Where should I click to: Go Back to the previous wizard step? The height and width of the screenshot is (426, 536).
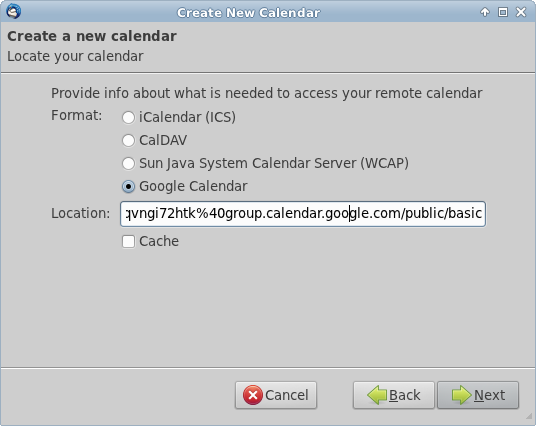(393, 395)
